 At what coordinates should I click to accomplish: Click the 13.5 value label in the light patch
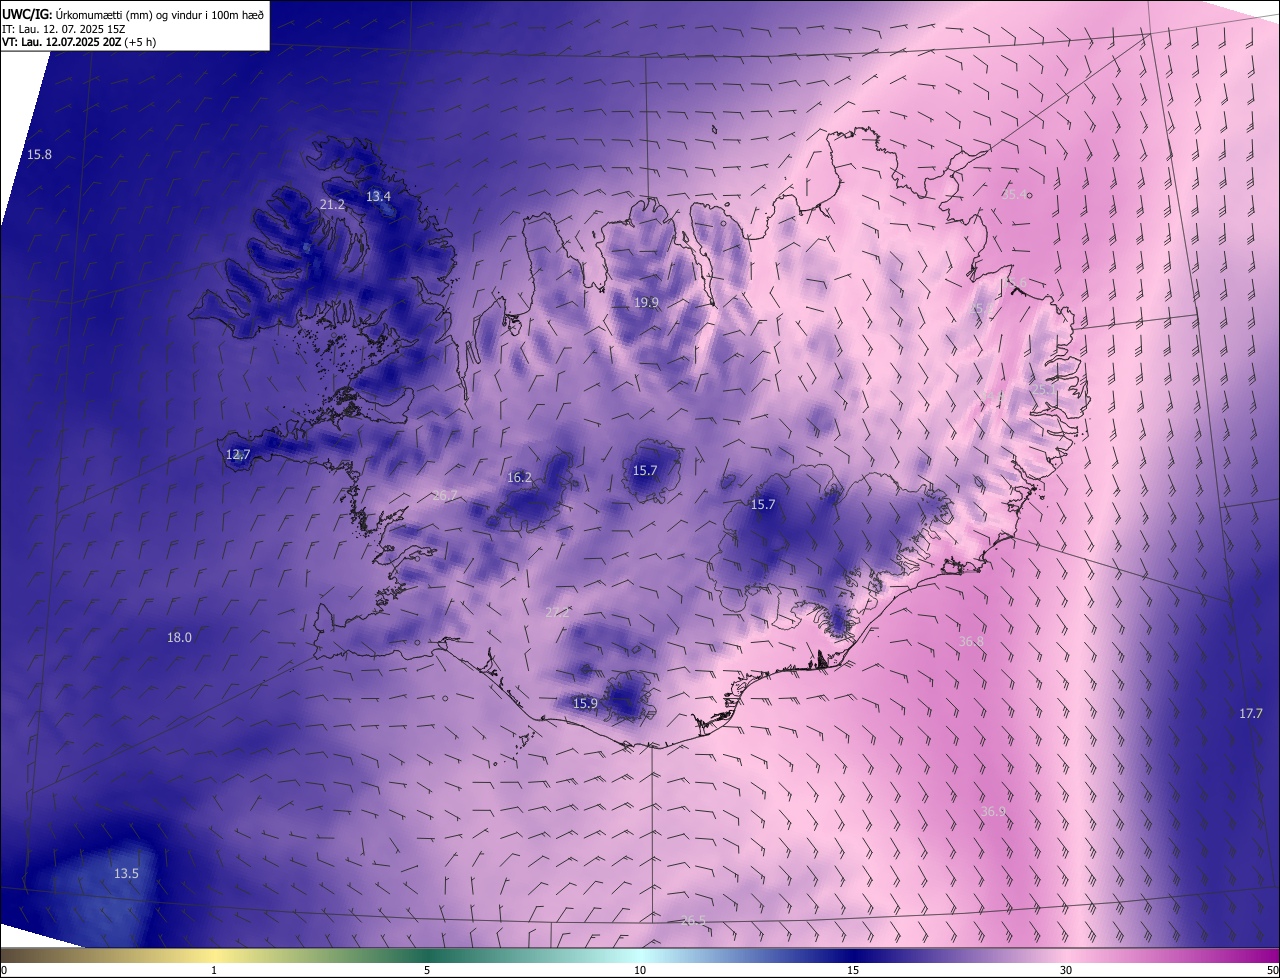pos(126,873)
